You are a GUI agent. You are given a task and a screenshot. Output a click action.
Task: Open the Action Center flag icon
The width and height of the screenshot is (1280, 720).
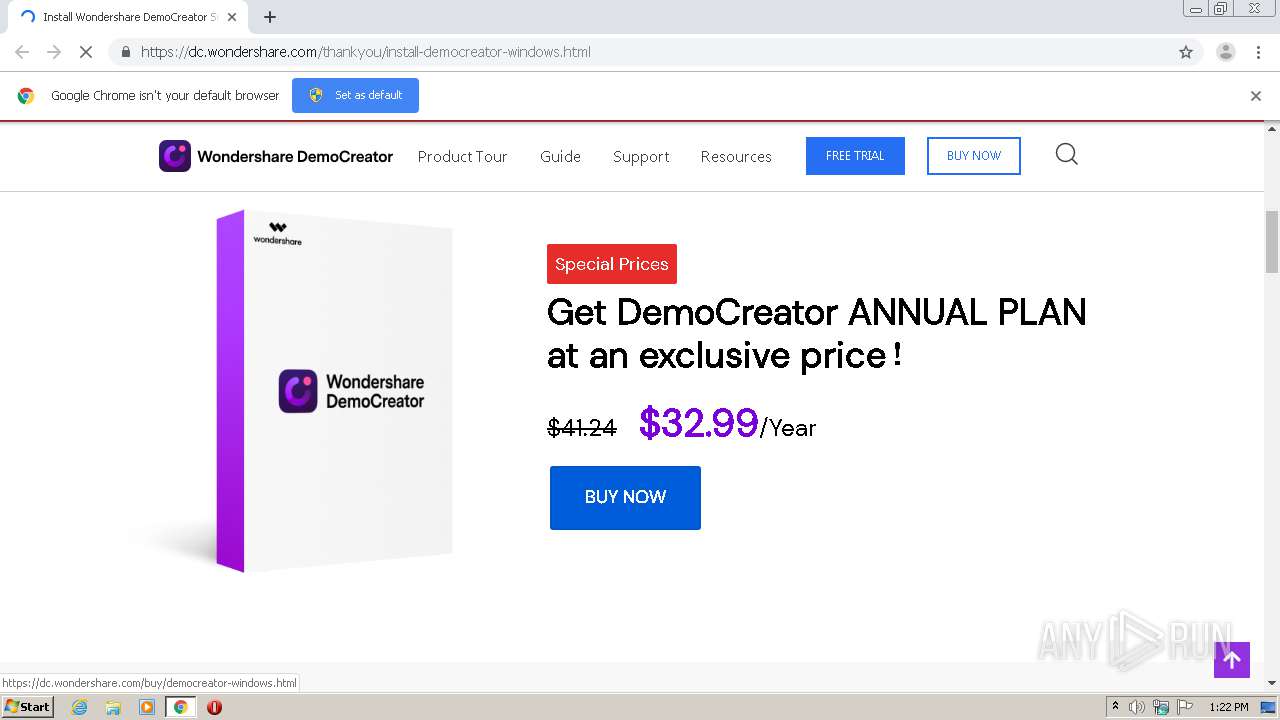pos(1185,707)
